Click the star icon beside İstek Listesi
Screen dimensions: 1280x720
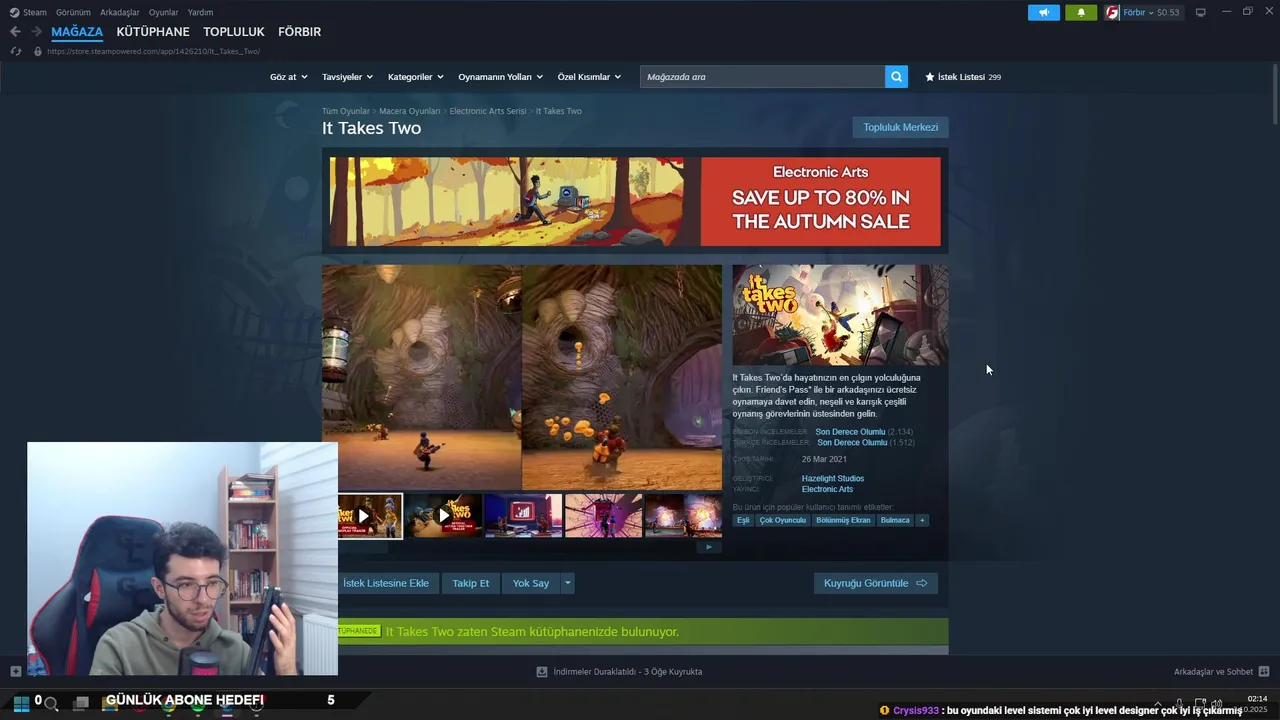(x=930, y=77)
